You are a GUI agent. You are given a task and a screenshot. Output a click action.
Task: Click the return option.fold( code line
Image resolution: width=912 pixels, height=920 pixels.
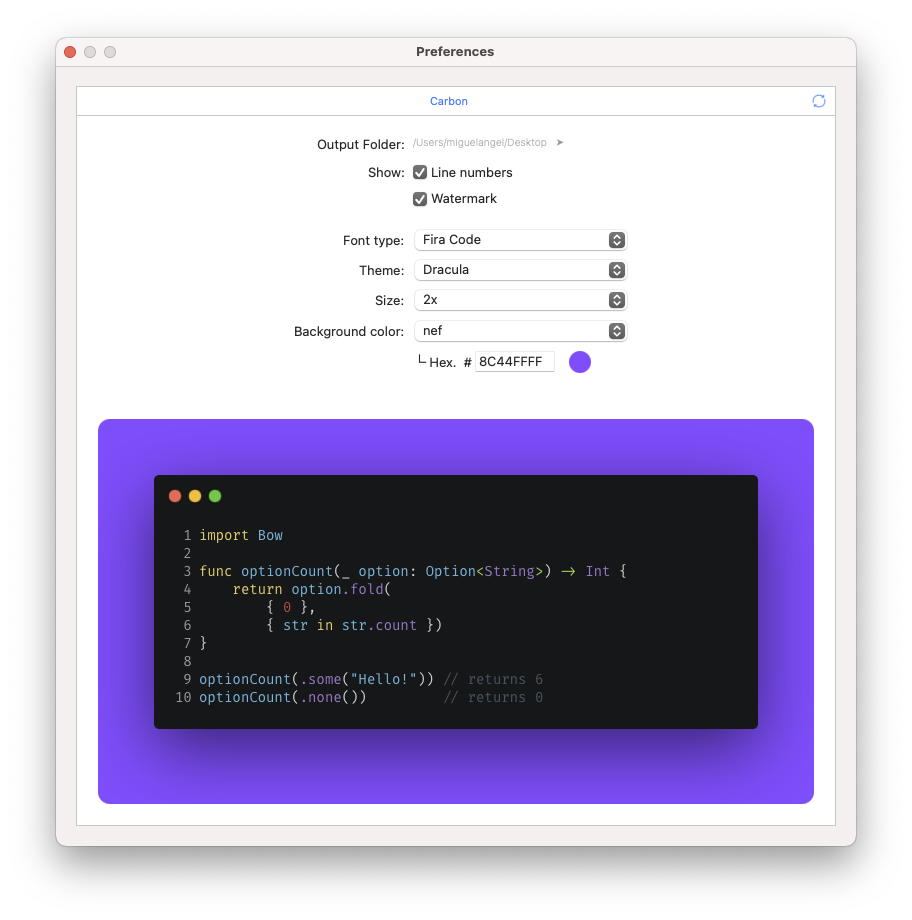click(312, 589)
